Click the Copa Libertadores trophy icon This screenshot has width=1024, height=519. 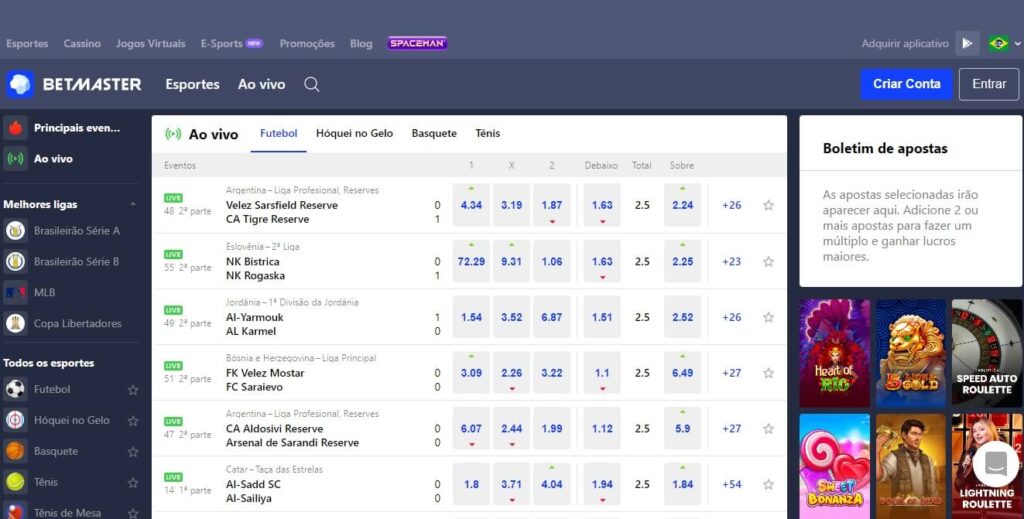pyautogui.click(x=15, y=324)
